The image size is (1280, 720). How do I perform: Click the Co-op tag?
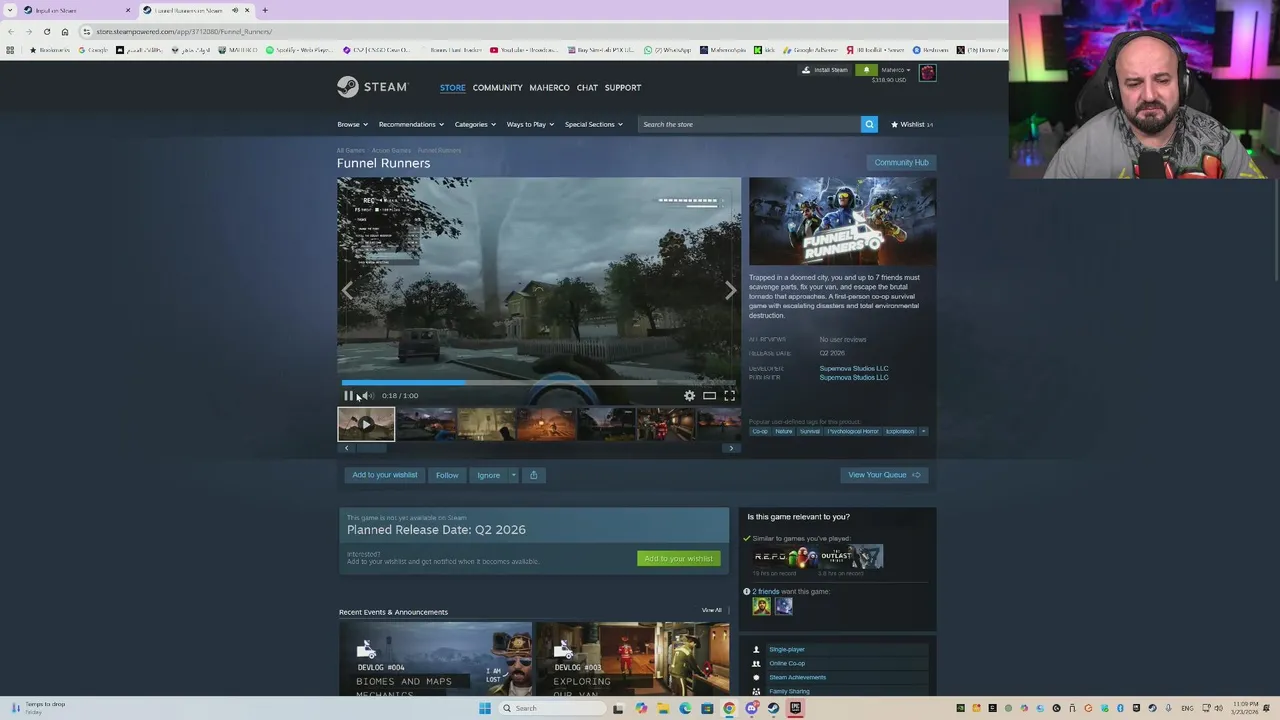point(760,432)
